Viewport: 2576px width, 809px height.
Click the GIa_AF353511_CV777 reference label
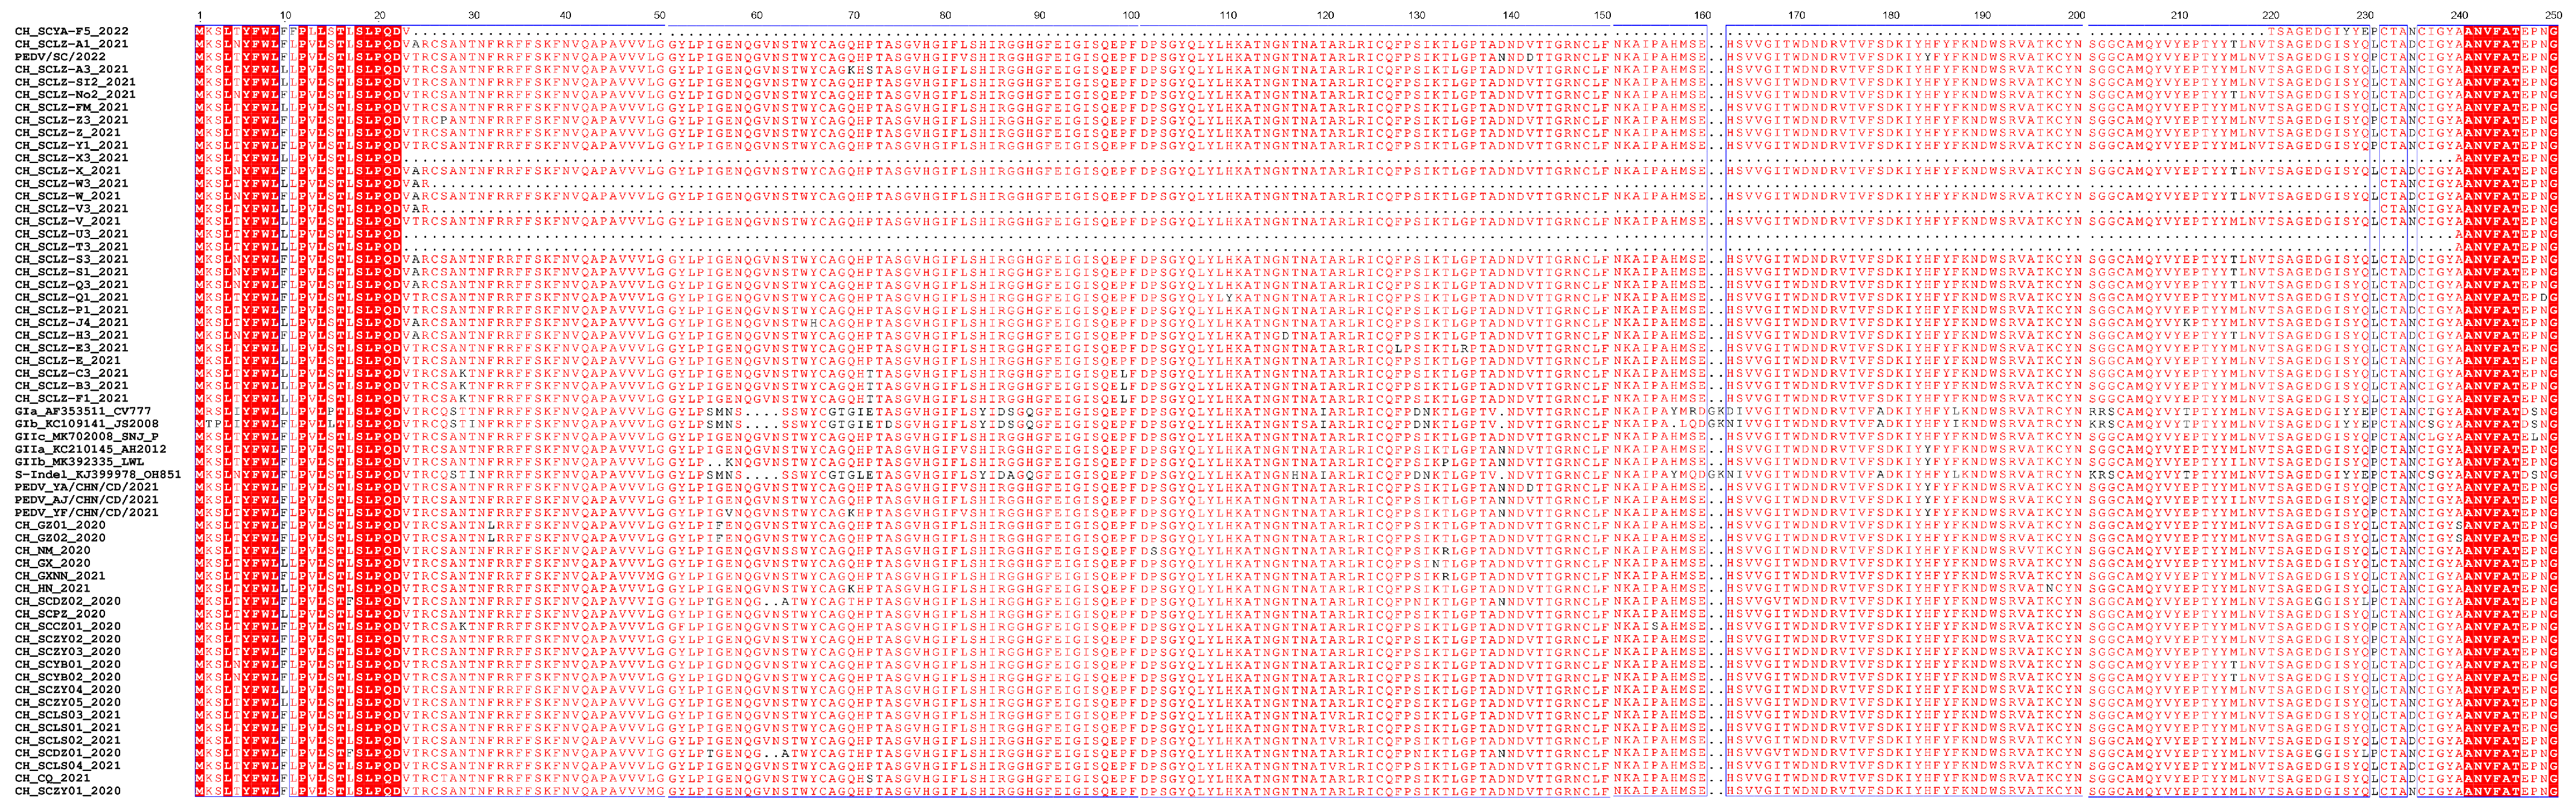tap(83, 411)
